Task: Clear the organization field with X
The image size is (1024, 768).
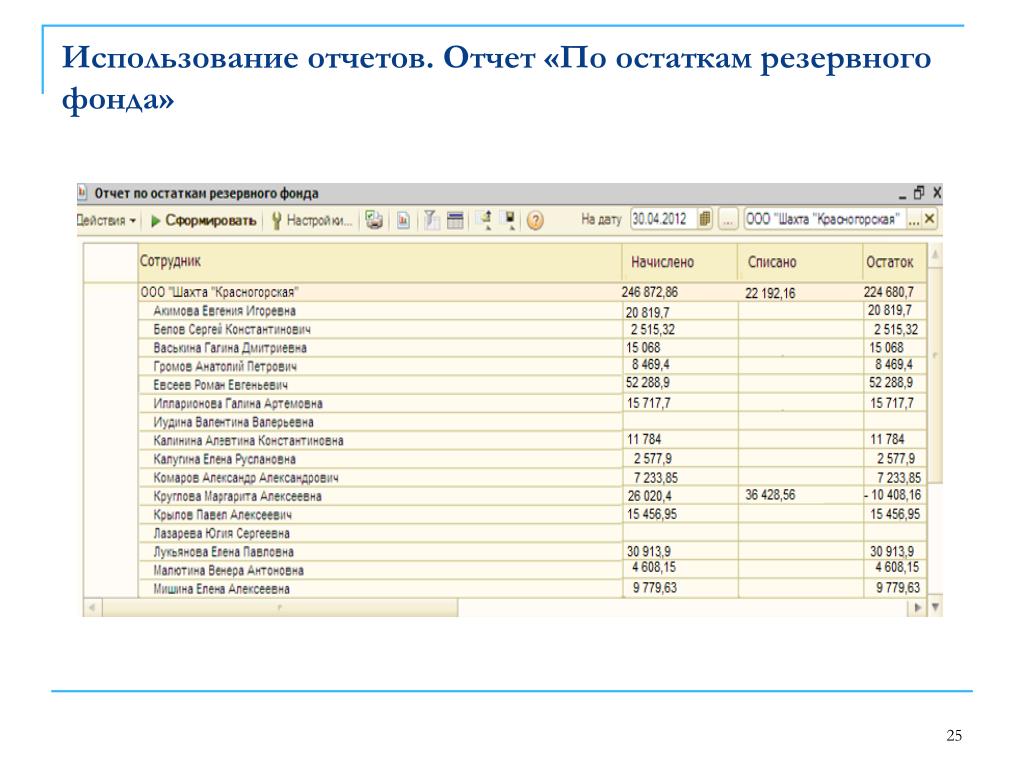Action: [930, 219]
